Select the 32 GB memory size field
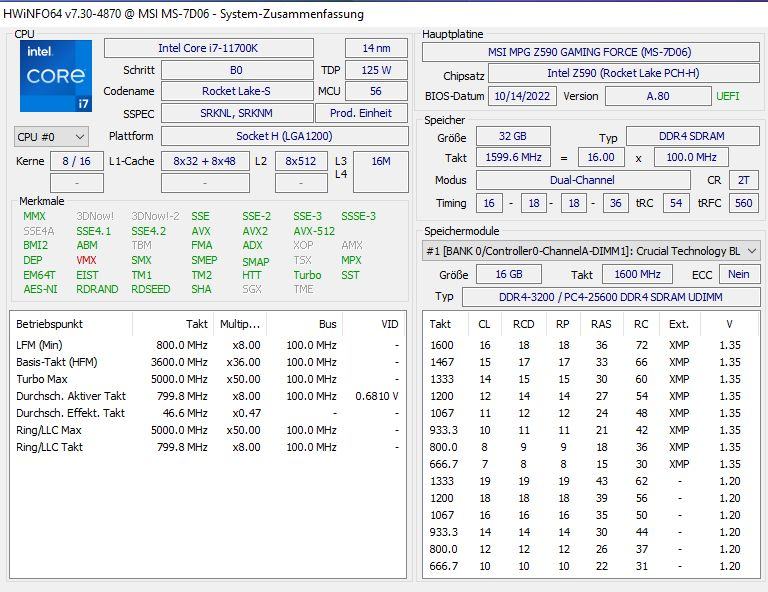This screenshot has width=768, height=592. [513, 136]
